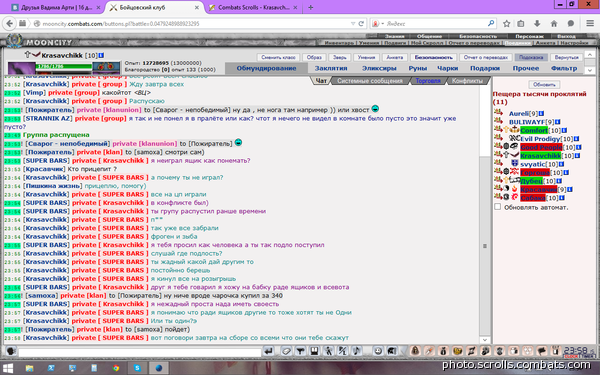Click the chat message input field
Viewport: 600px width, 375px height.
(139, 352)
